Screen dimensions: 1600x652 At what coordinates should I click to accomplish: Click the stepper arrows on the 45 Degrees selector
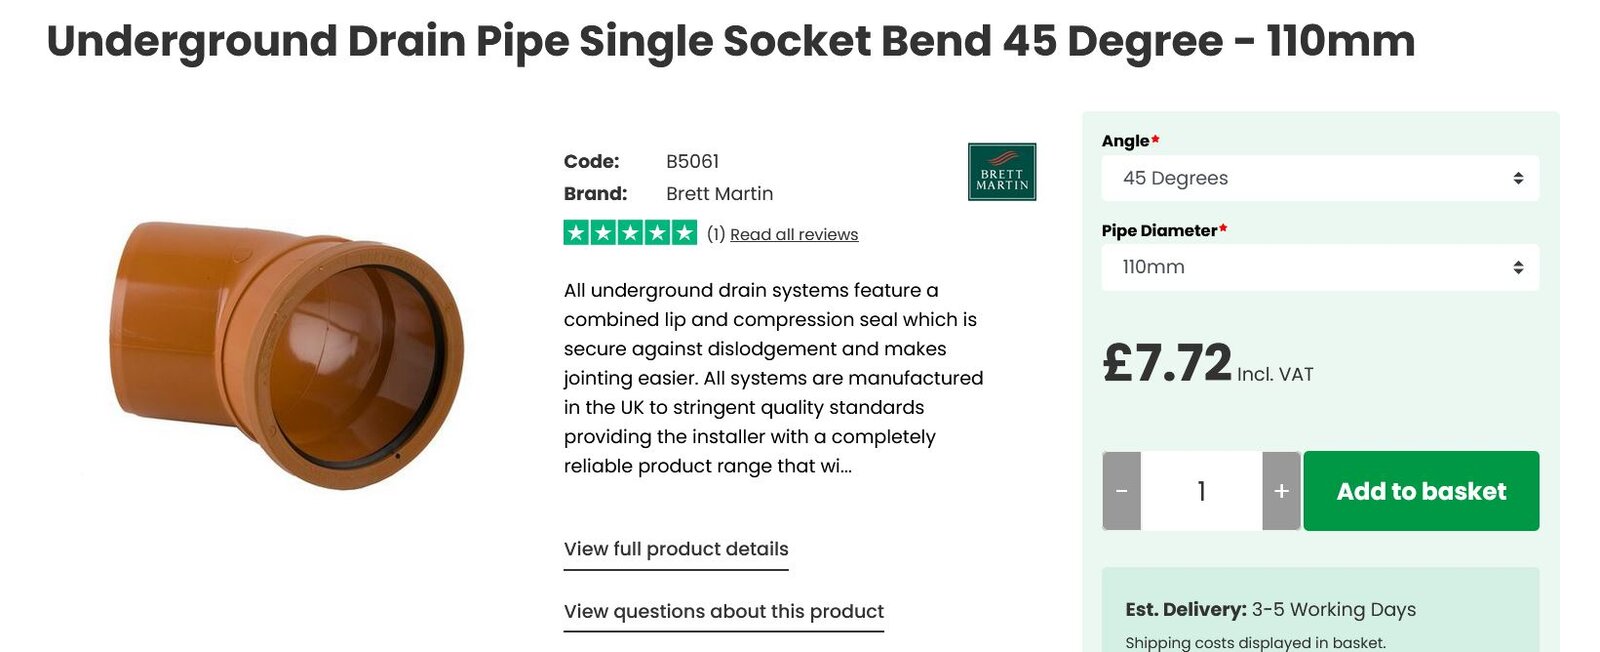[1517, 178]
